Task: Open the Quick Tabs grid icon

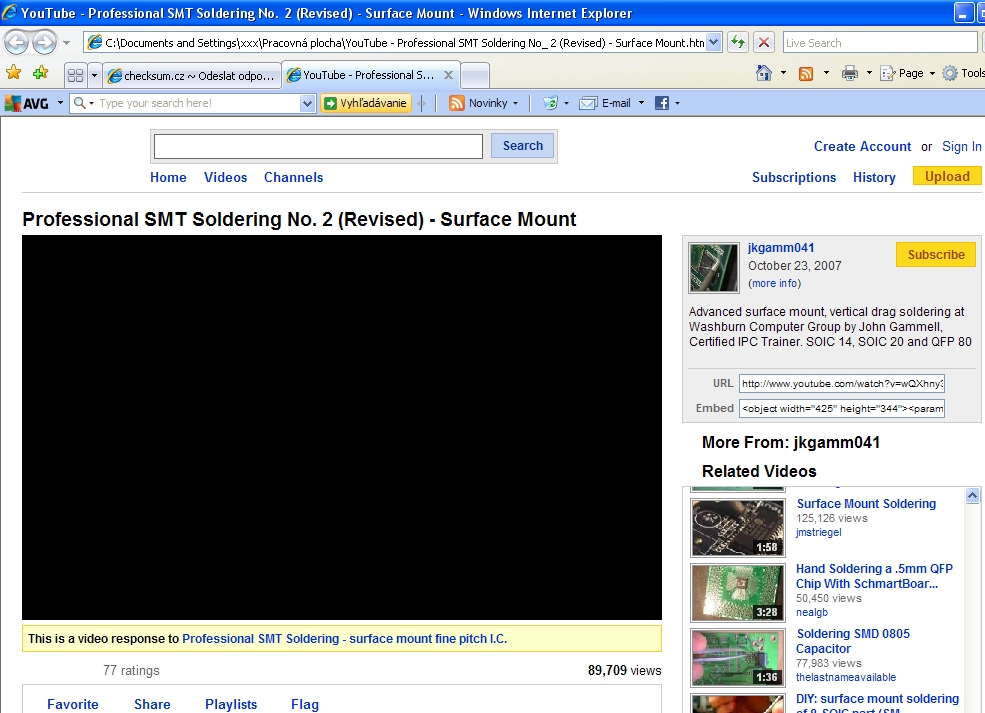Action: pyautogui.click(x=75, y=76)
